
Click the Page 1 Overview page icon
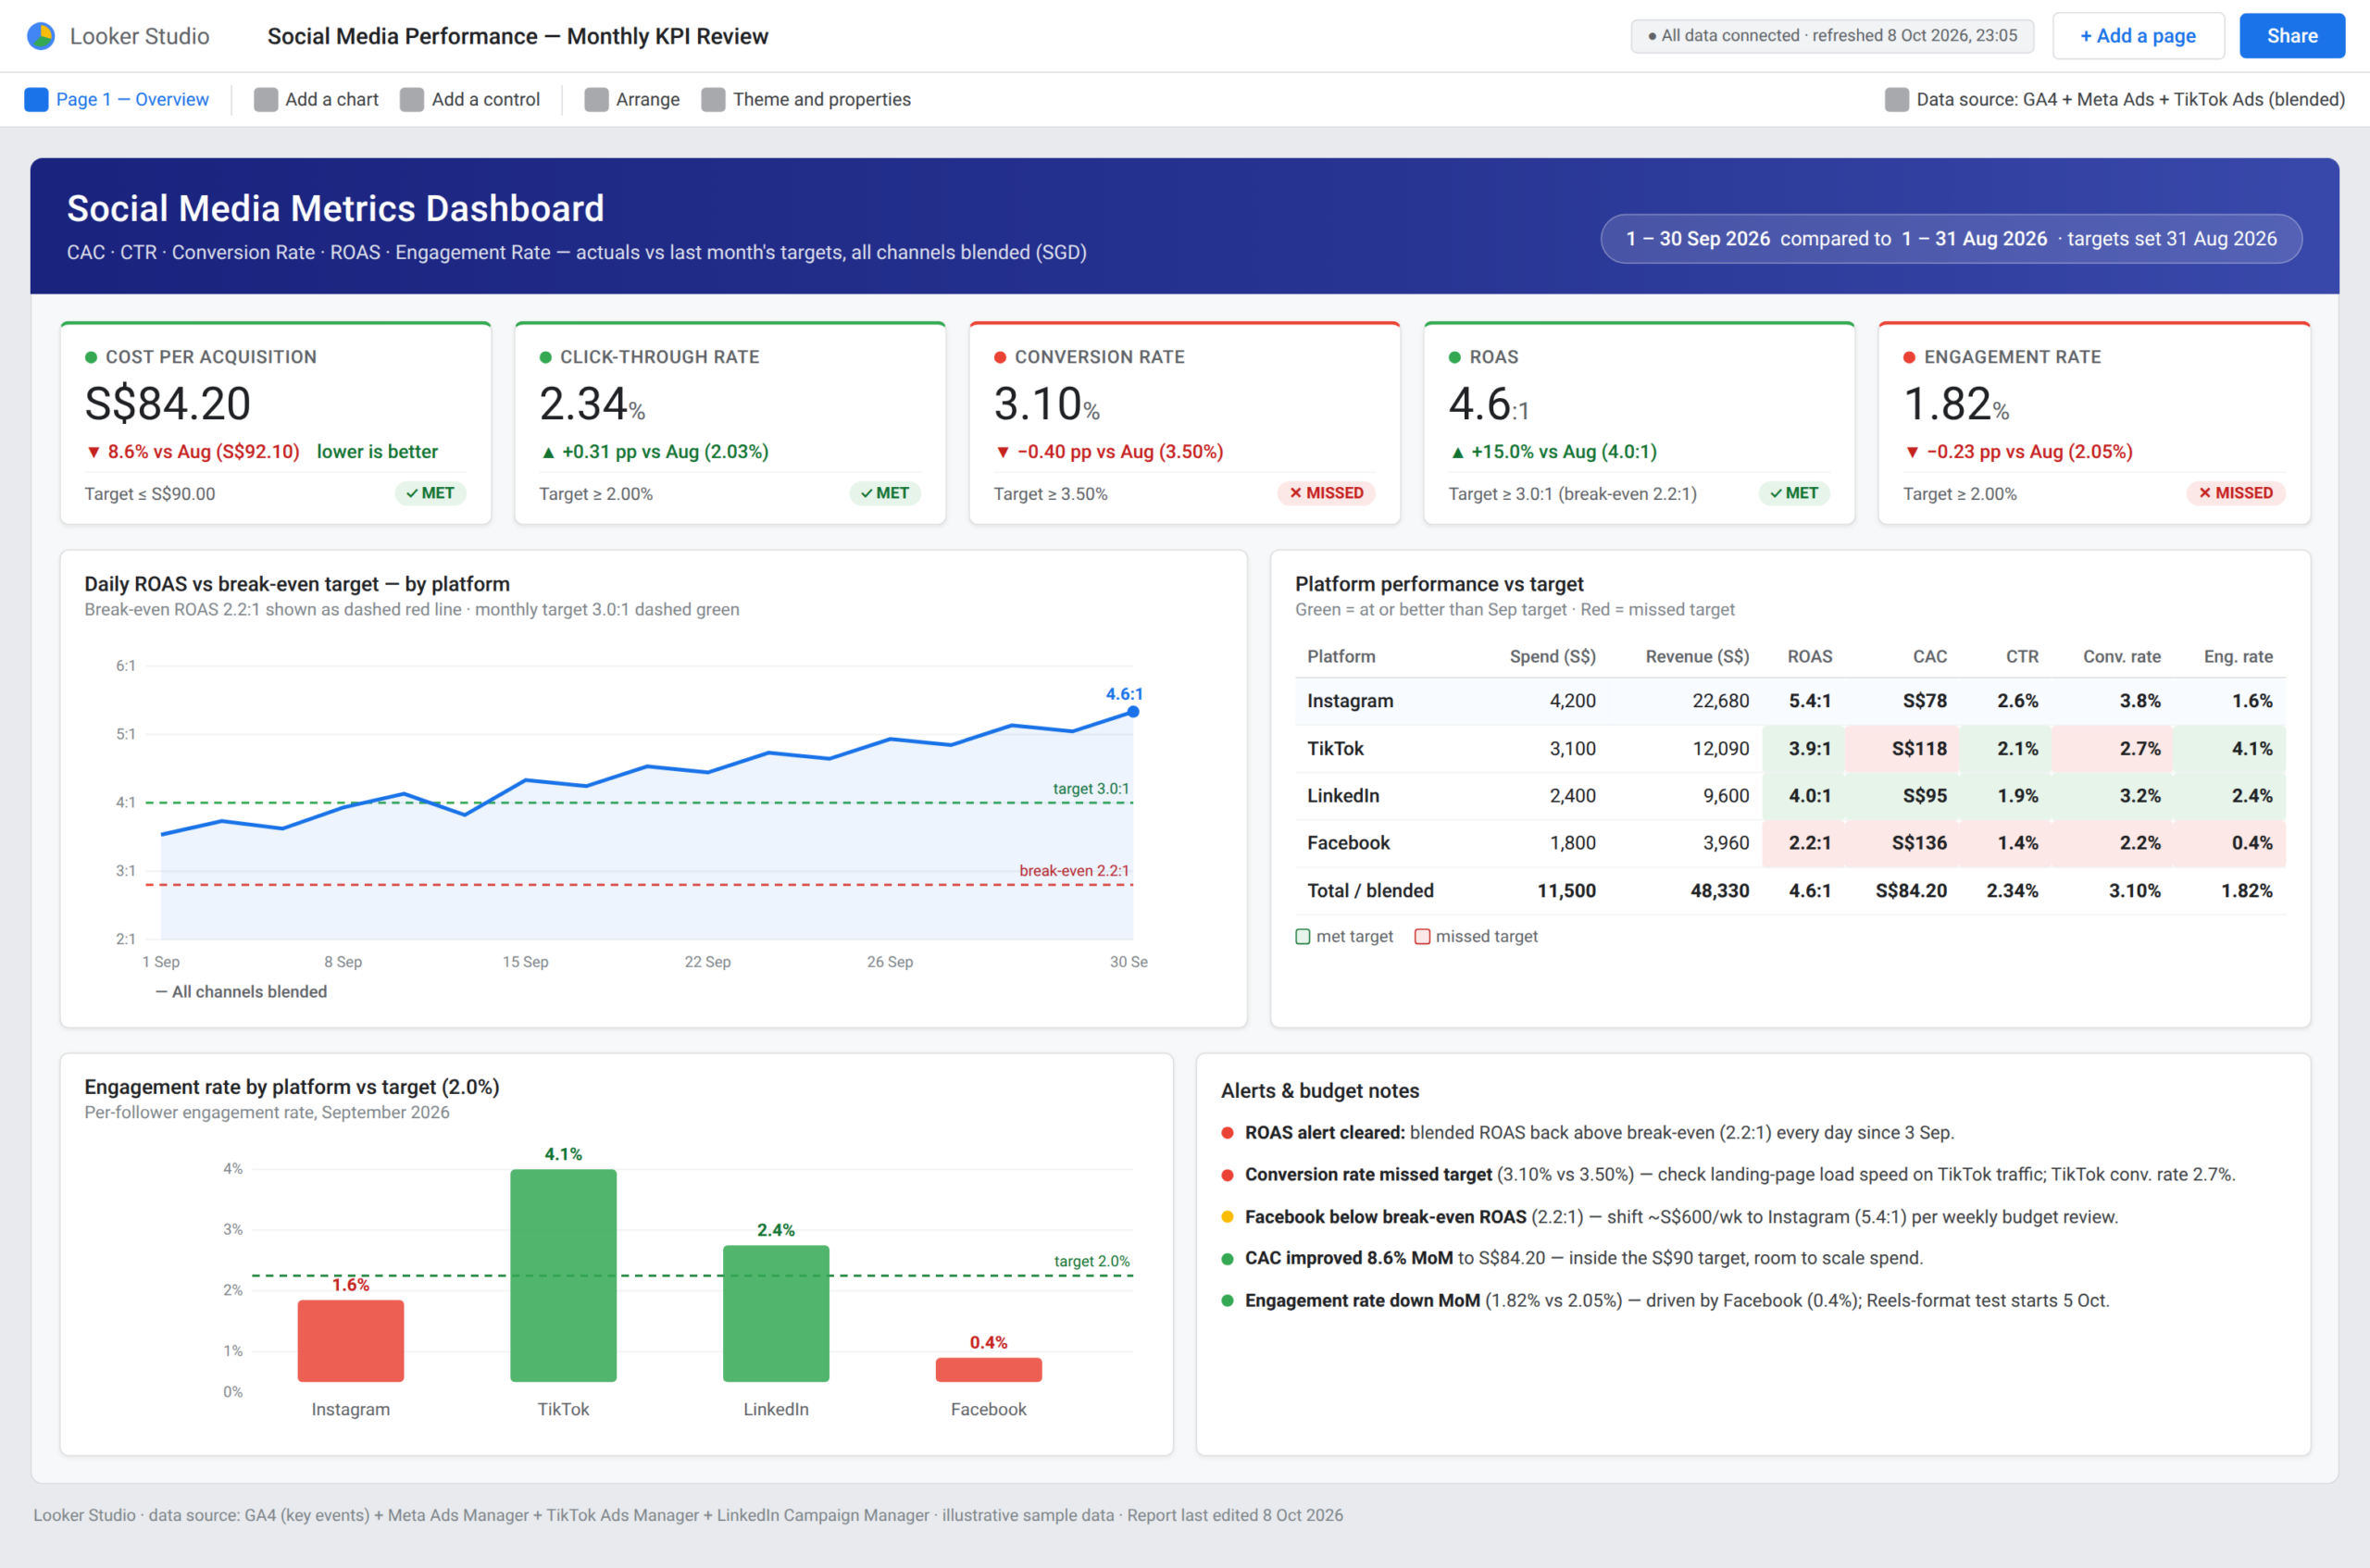[36, 99]
